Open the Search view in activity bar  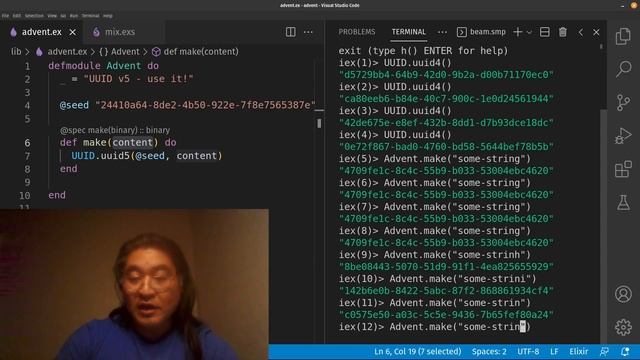click(x=623, y=69)
